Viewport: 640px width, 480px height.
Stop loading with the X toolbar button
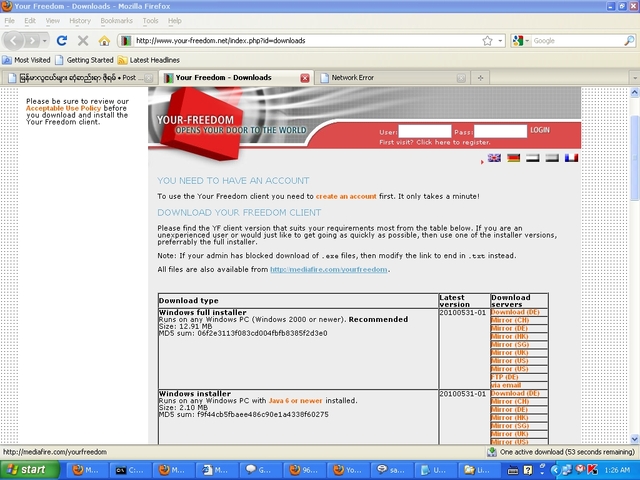(x=83, y=40)
